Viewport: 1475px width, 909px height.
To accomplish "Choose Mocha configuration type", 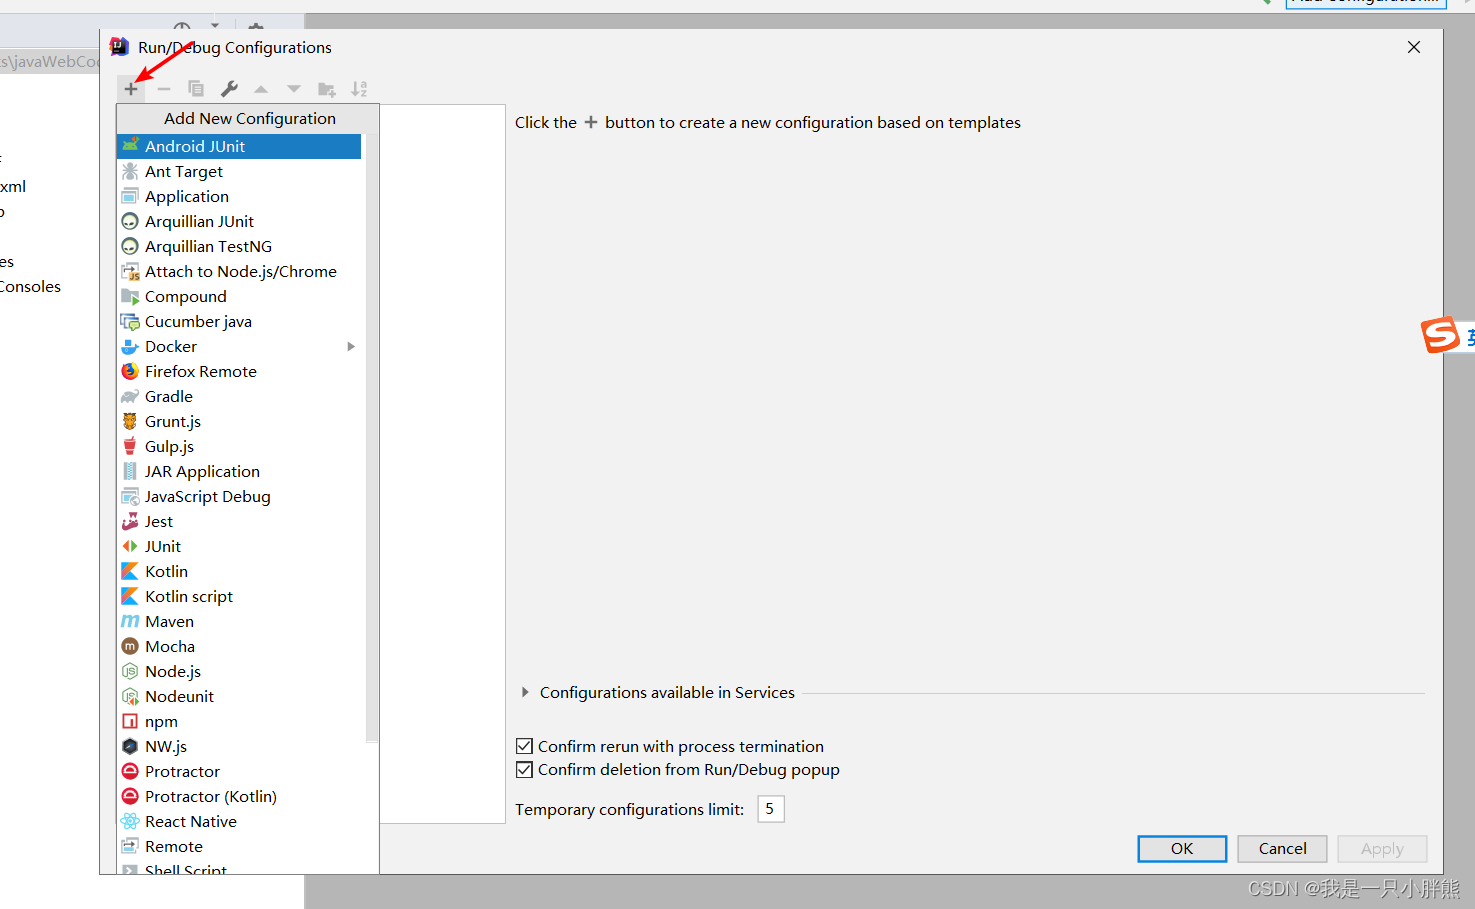I will [x=239, y=646].
